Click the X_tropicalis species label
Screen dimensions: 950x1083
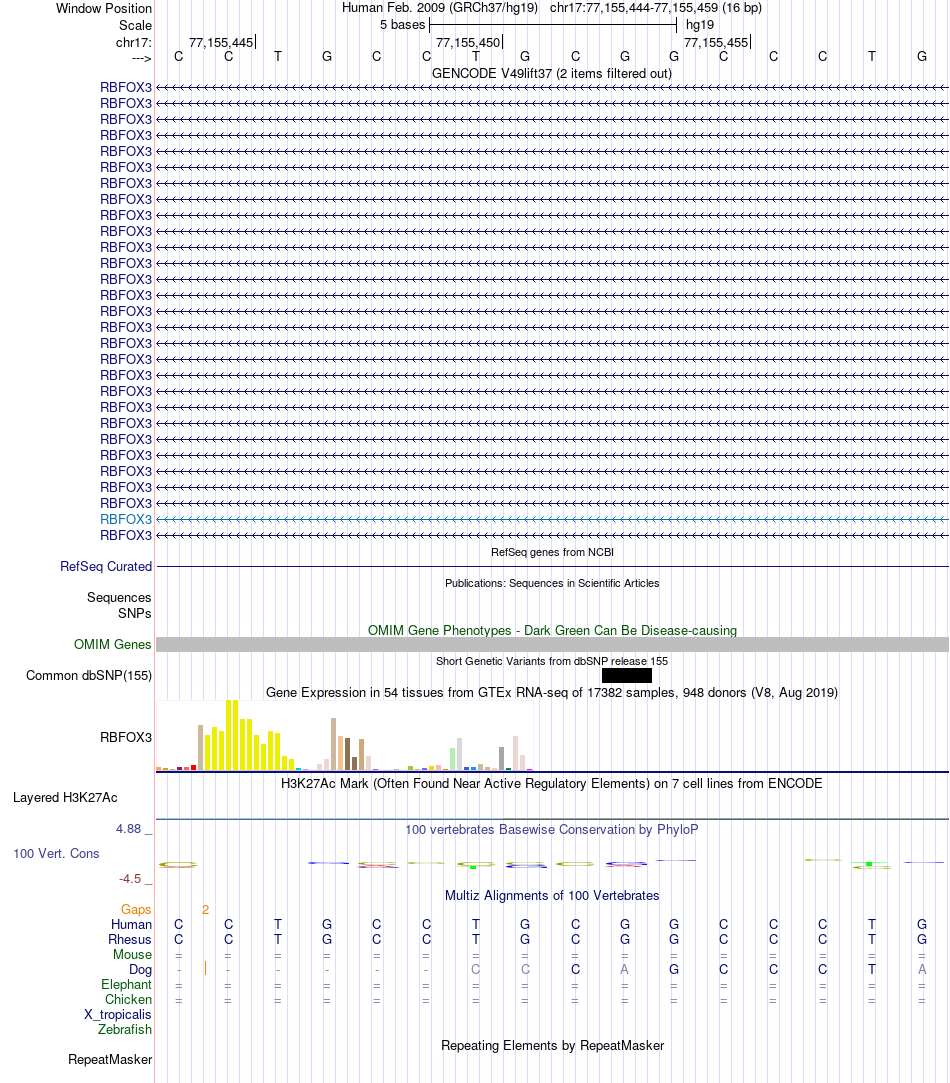click(x=117, y=1015)
